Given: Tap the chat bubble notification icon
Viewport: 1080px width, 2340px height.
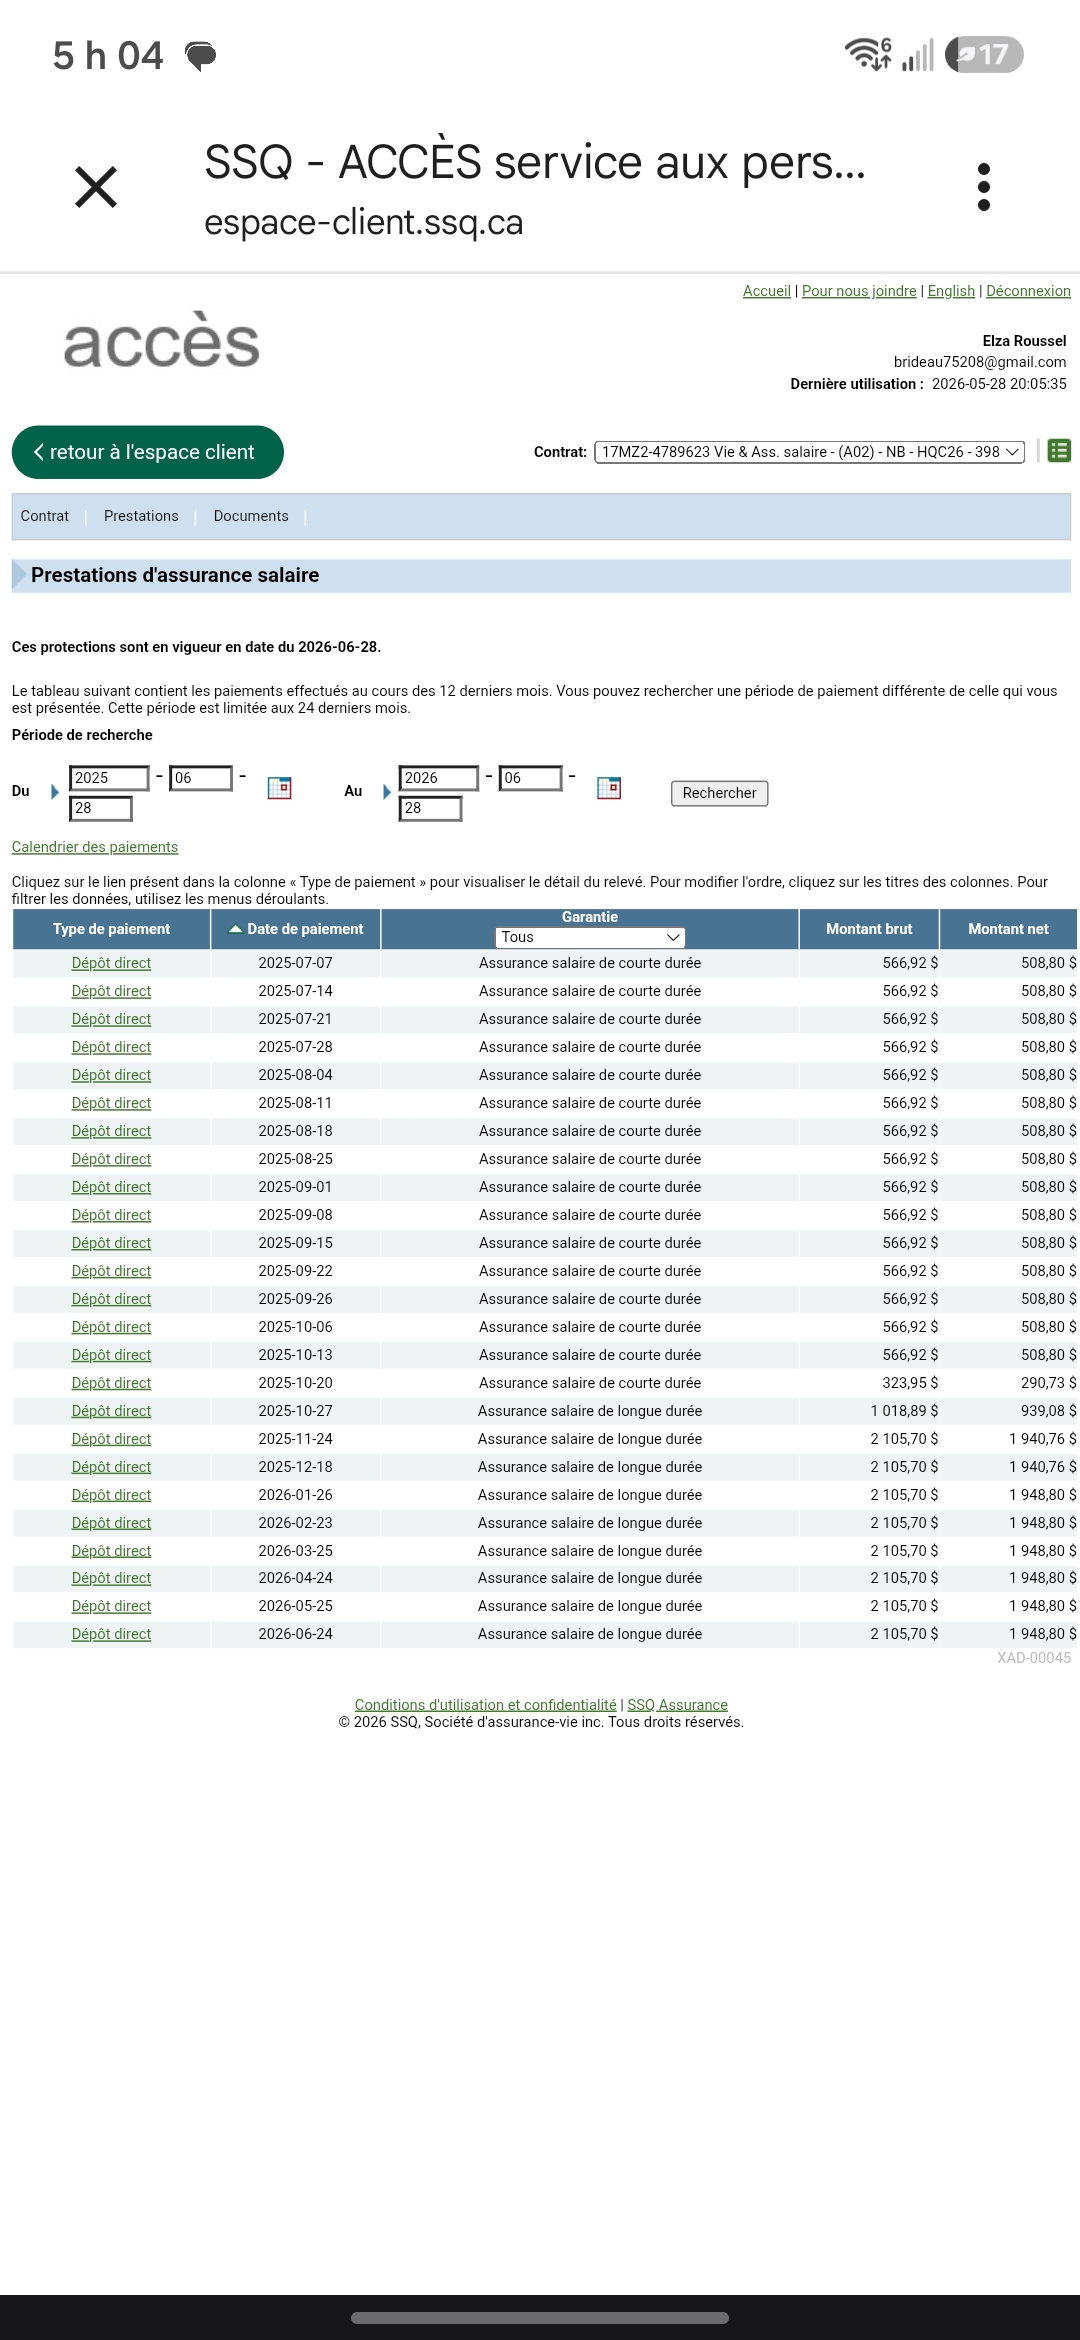Looking at the screenshot, I should coord(201,56).
